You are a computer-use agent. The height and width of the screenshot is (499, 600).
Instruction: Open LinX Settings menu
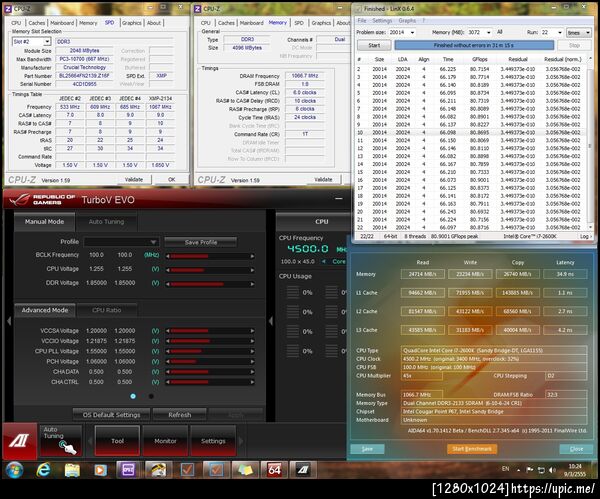pos(382,21)
